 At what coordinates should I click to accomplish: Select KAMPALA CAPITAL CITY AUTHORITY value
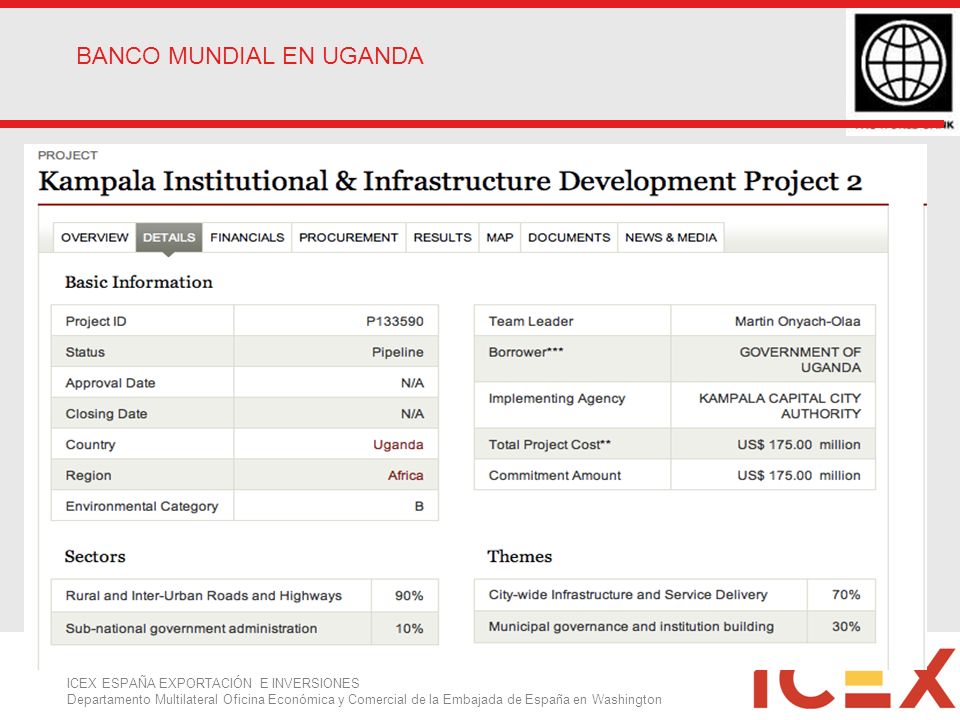pos(780,406)
